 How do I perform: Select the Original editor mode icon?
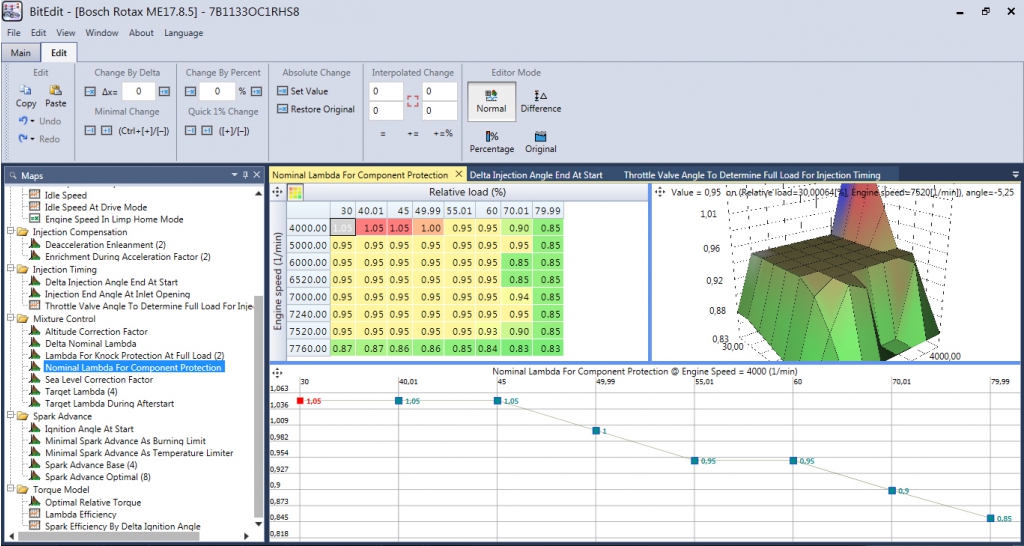pos(540,136)
